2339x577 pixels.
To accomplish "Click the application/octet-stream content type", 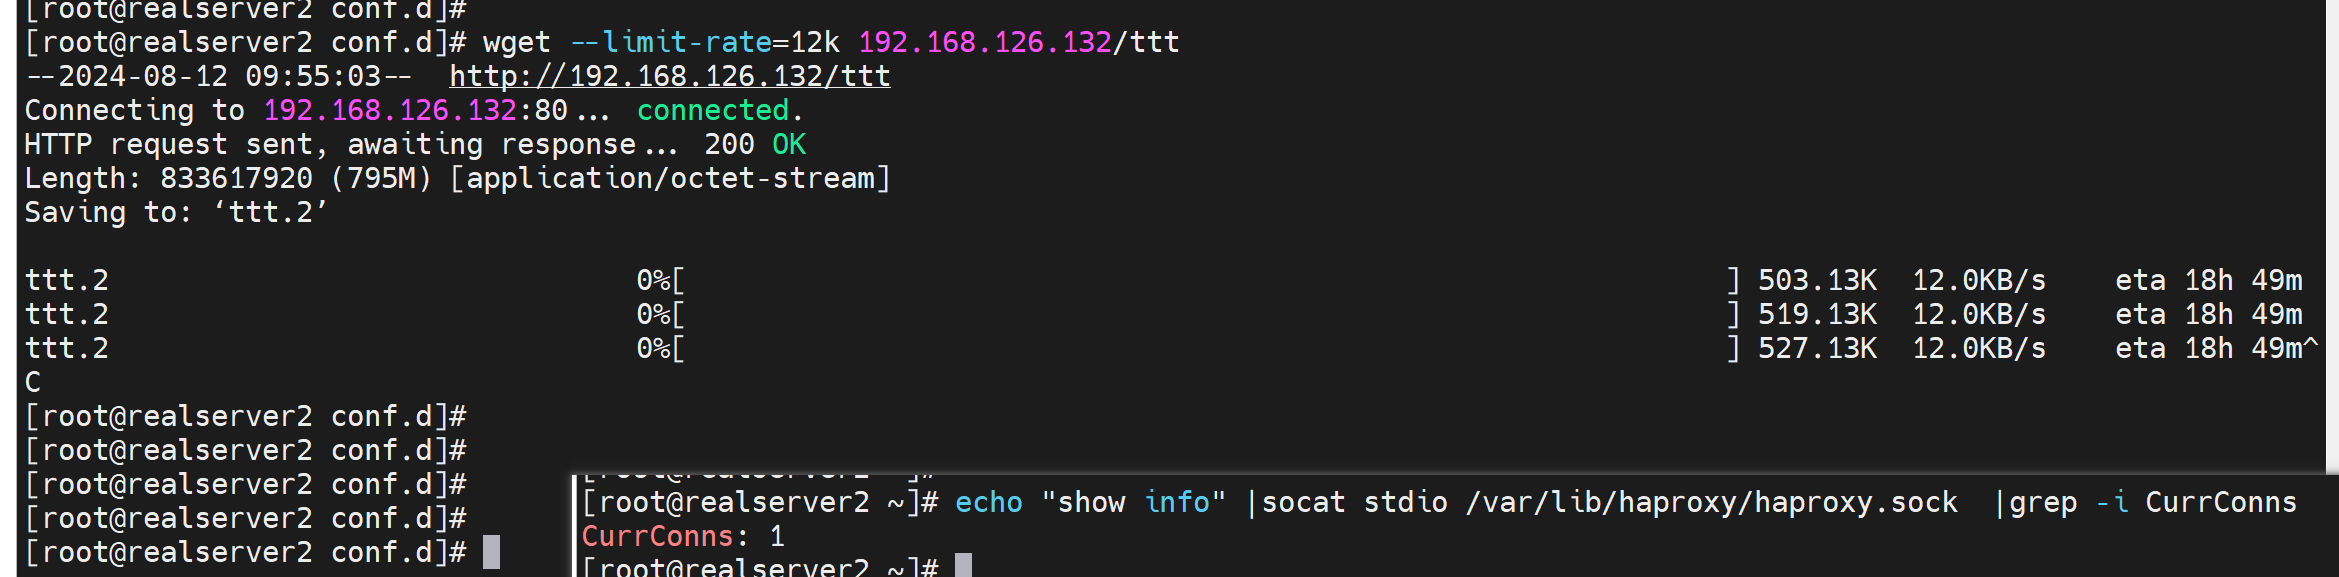I will coord(670,179).
